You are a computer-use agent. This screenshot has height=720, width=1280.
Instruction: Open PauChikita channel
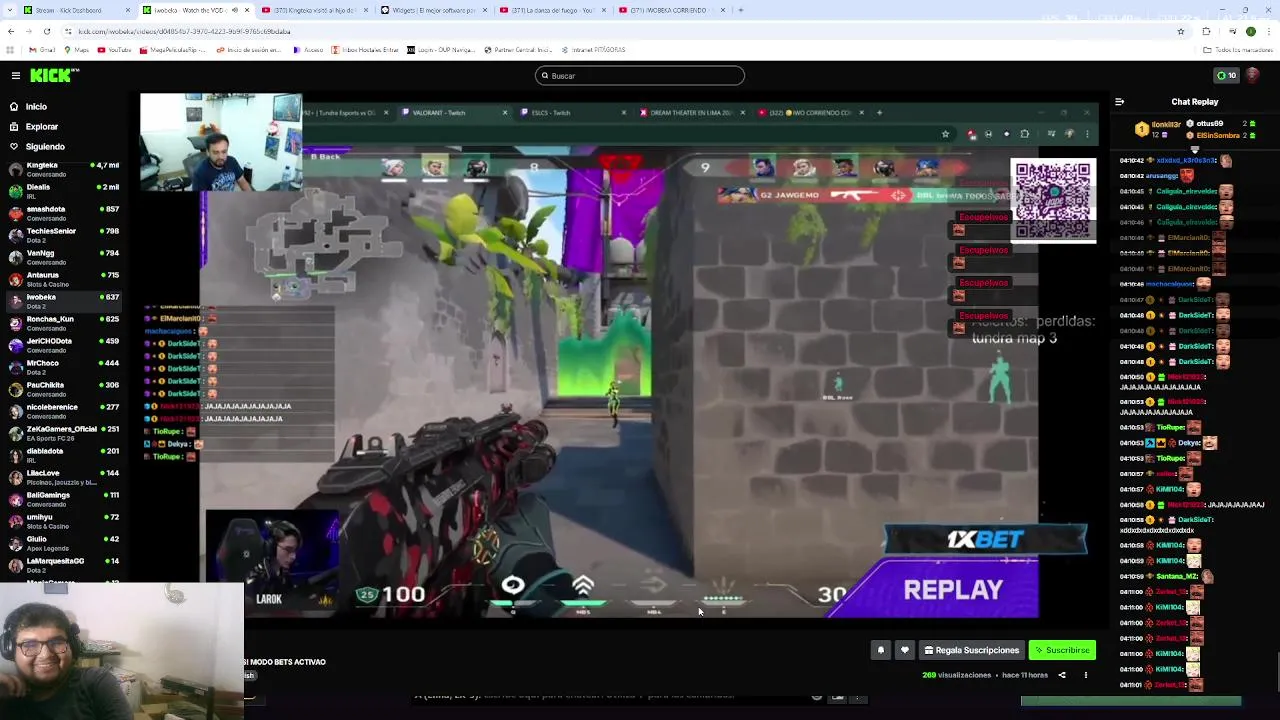64,389
